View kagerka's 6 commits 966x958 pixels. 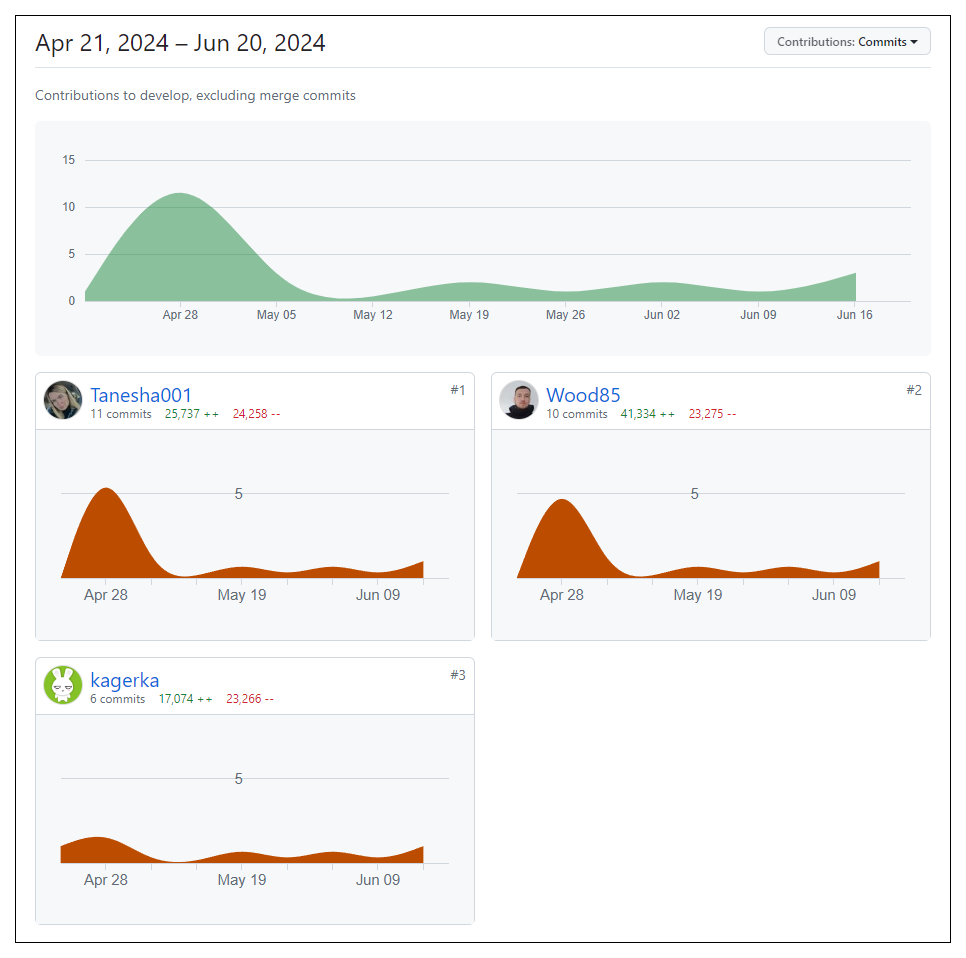[118, 699]
